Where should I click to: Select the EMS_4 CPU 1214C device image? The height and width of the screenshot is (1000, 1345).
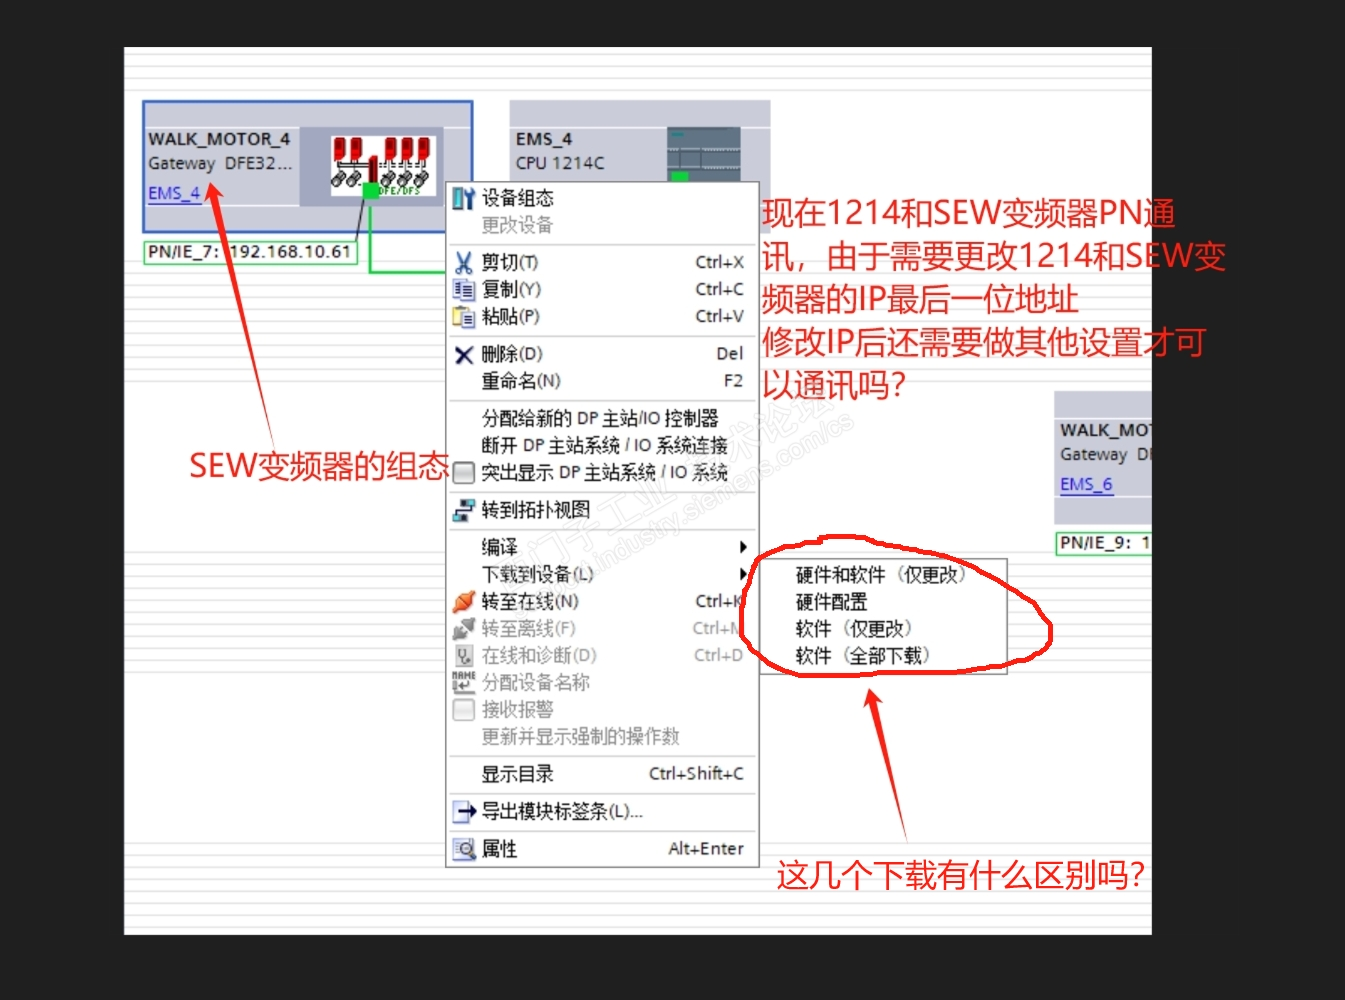tap(704, 153)
